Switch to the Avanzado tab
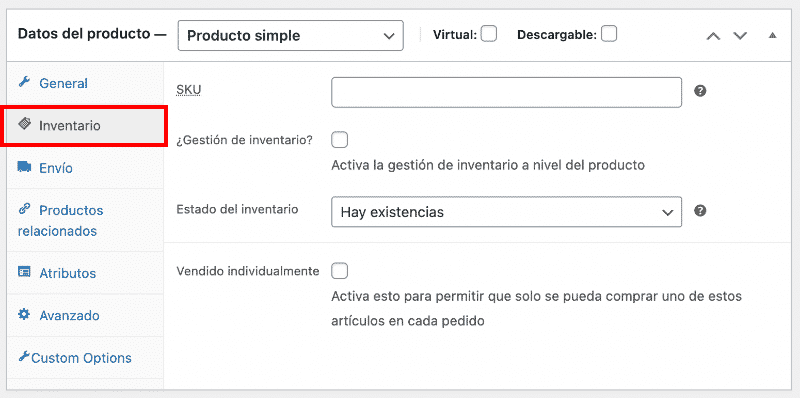 85,315
